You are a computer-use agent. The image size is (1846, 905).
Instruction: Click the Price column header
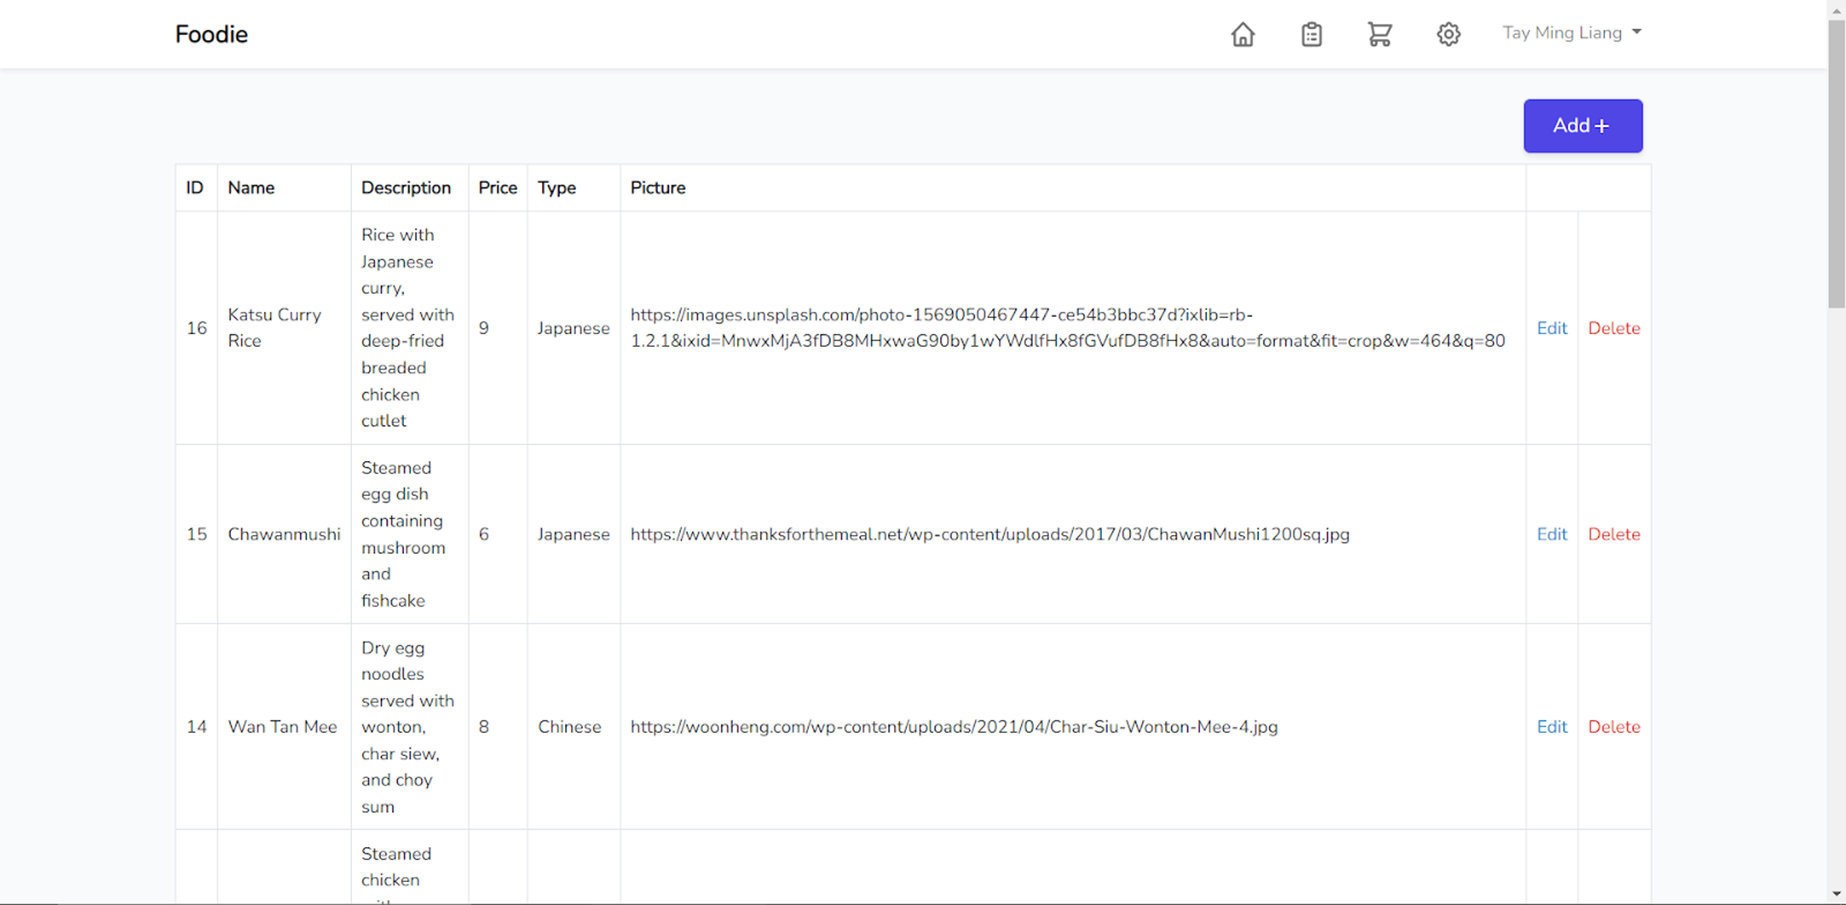tap(497, 188)
